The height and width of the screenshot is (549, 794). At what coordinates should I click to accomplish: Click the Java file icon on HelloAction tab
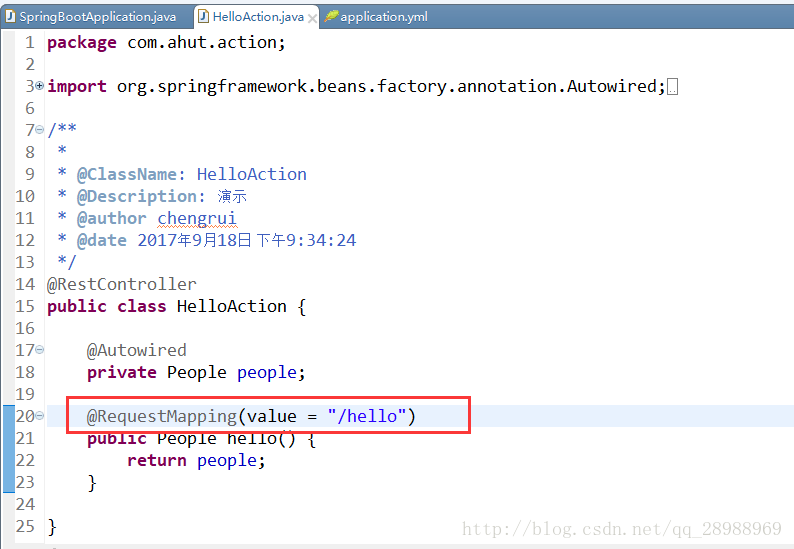203,17
